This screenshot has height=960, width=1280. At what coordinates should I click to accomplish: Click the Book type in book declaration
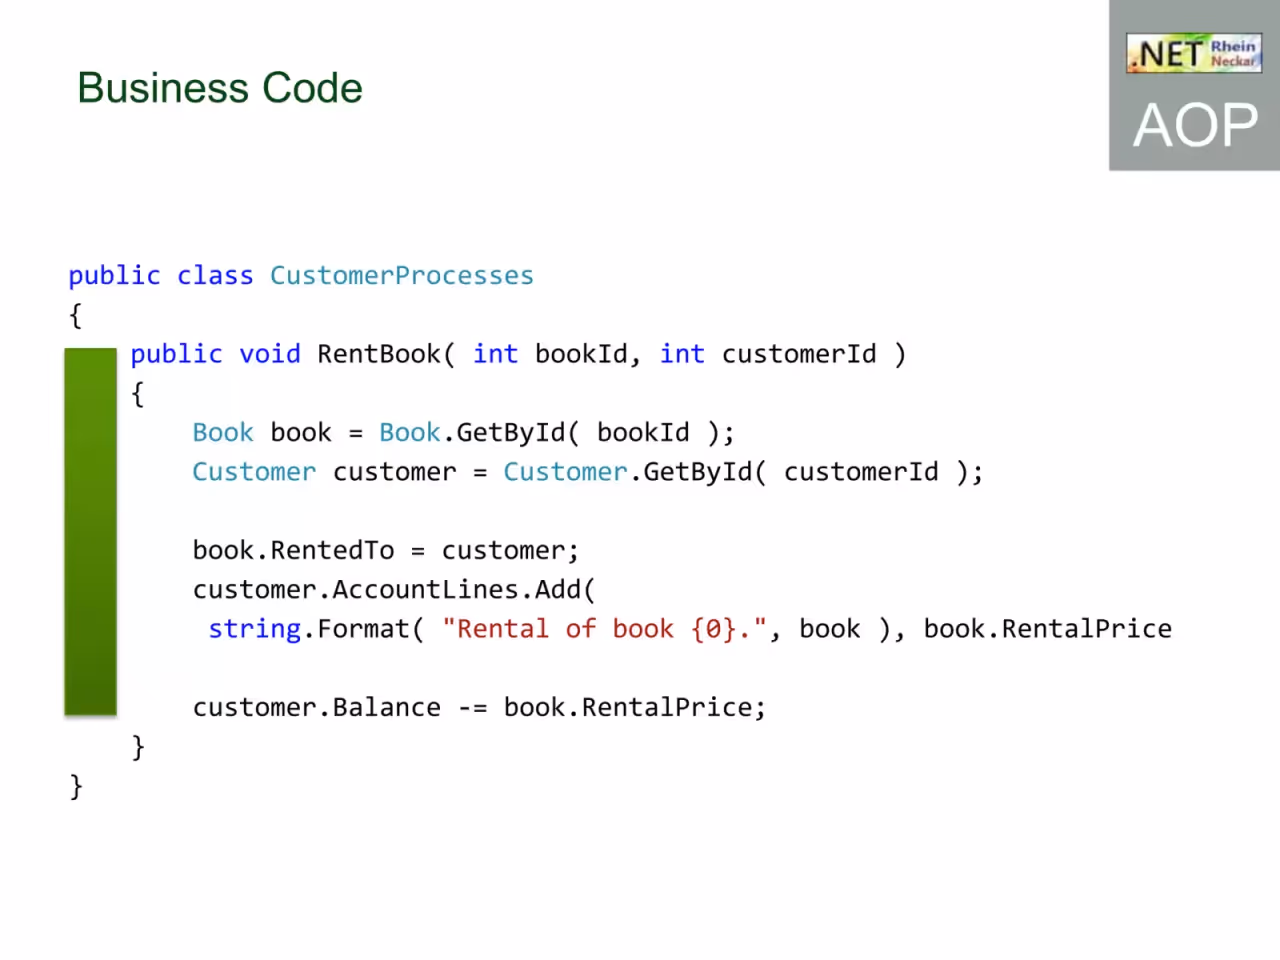tap(223, 433)
